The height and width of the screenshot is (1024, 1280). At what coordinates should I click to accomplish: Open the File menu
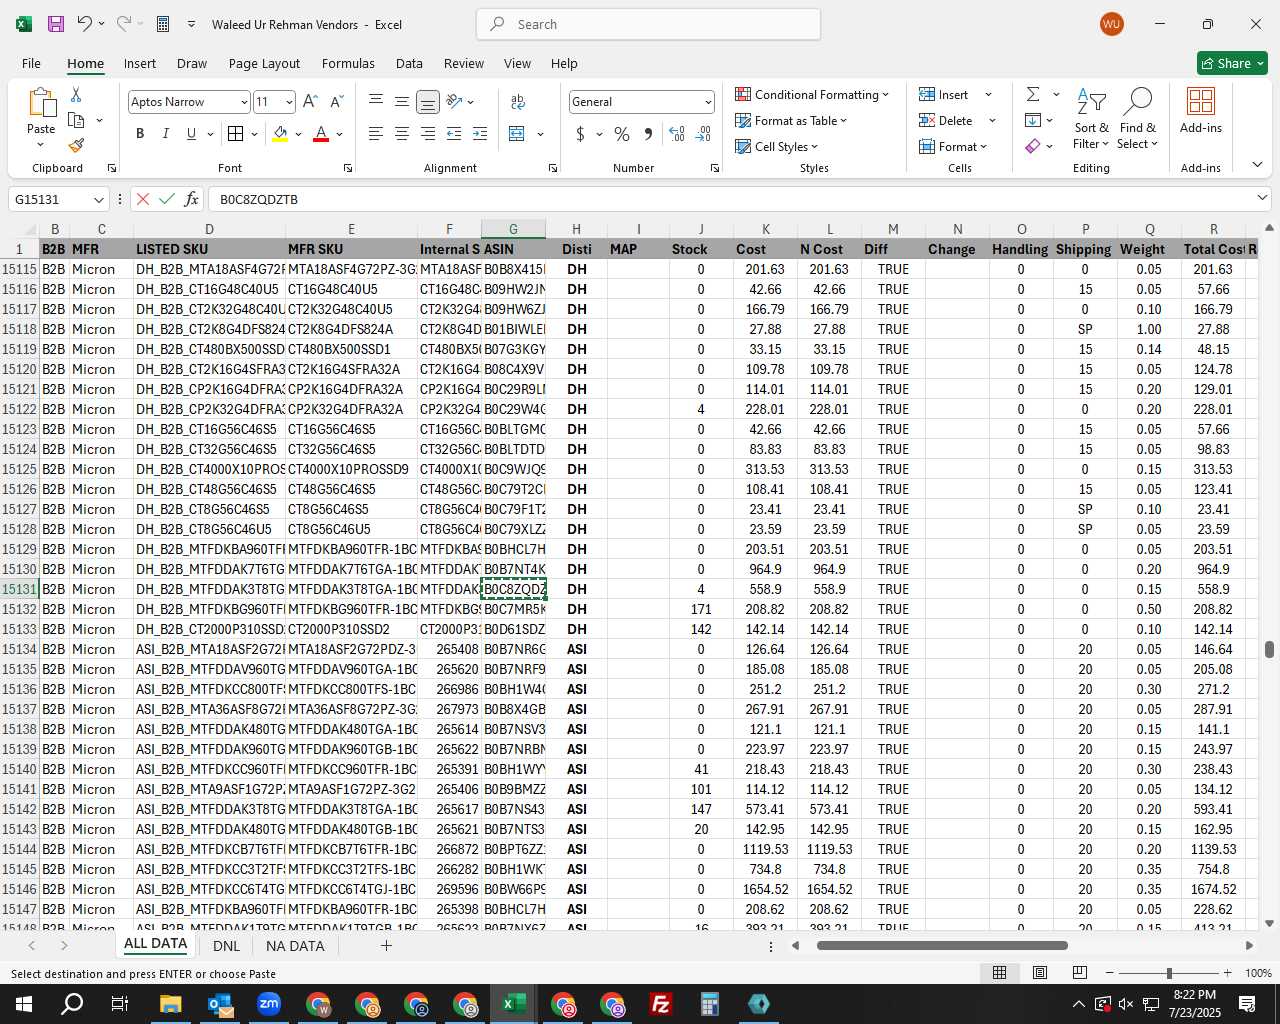point(31,63)
